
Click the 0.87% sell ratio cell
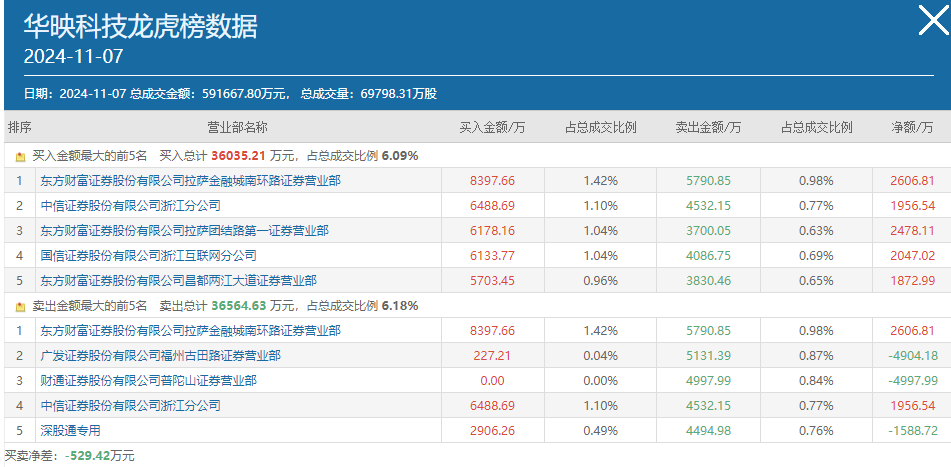816,355
